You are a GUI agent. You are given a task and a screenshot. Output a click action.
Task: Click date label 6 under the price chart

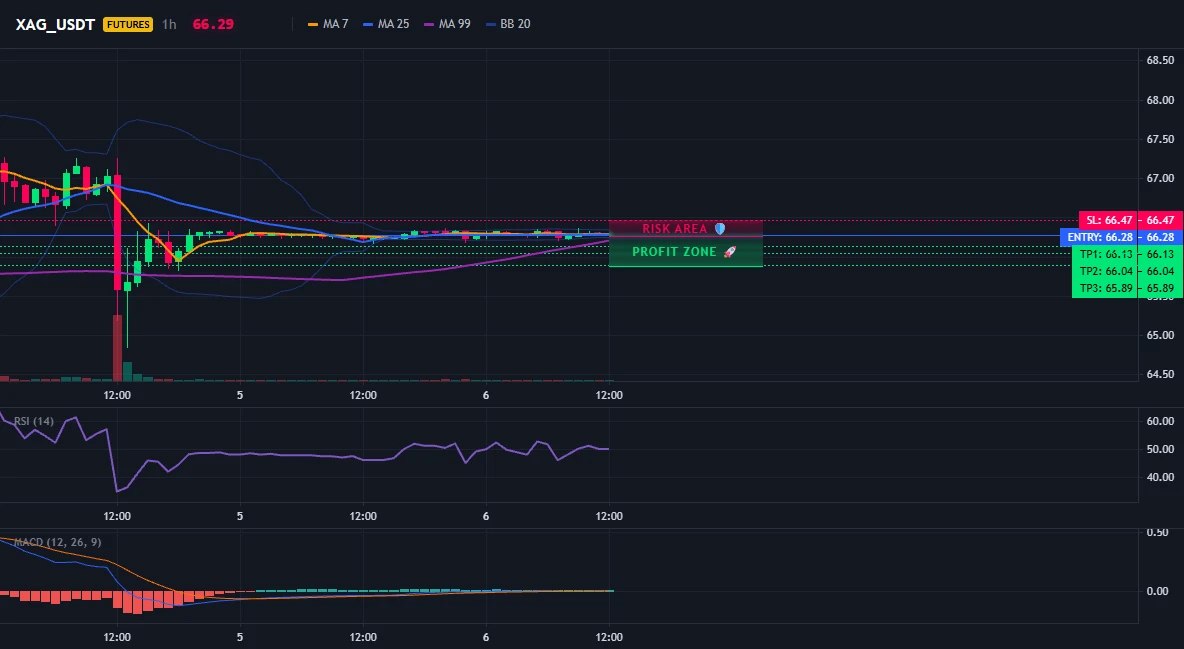click(x=486, y=395)
